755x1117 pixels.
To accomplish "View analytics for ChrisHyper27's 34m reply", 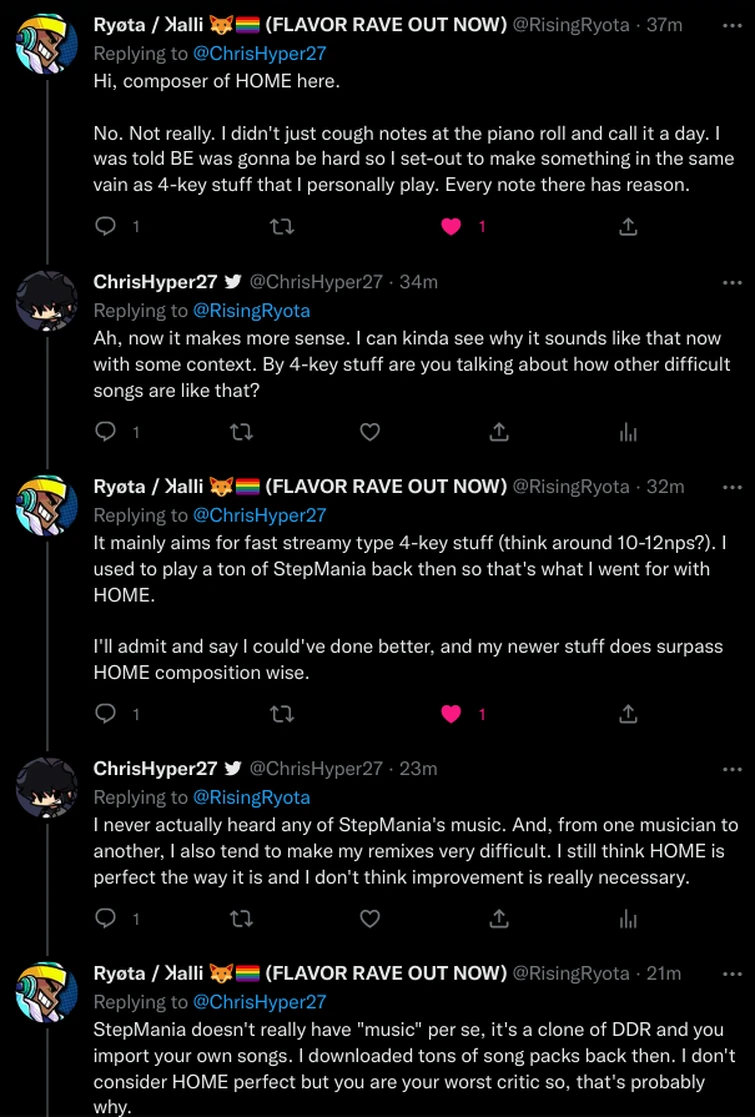I will [x=628, y=432].
